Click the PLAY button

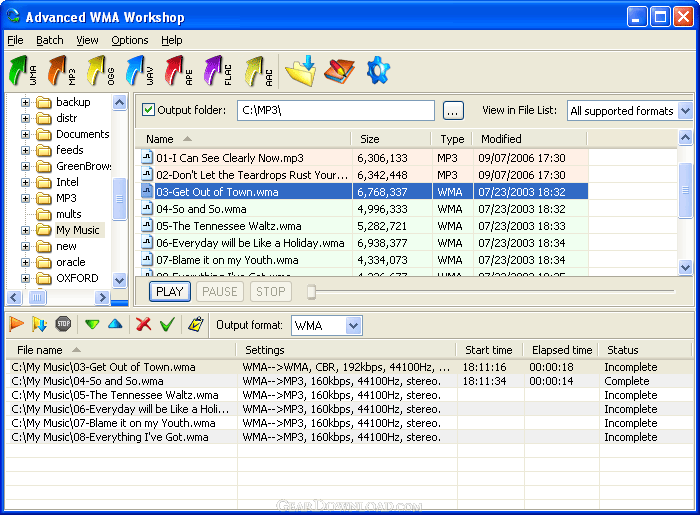click(170, 291)
